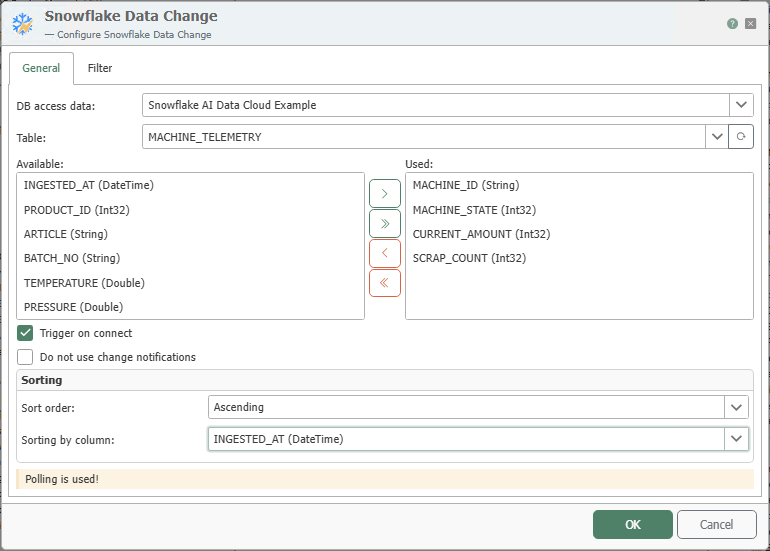The image size is (770, 551).
Task: Click the Snowflake logo icon in header
Action: (23, 24)
